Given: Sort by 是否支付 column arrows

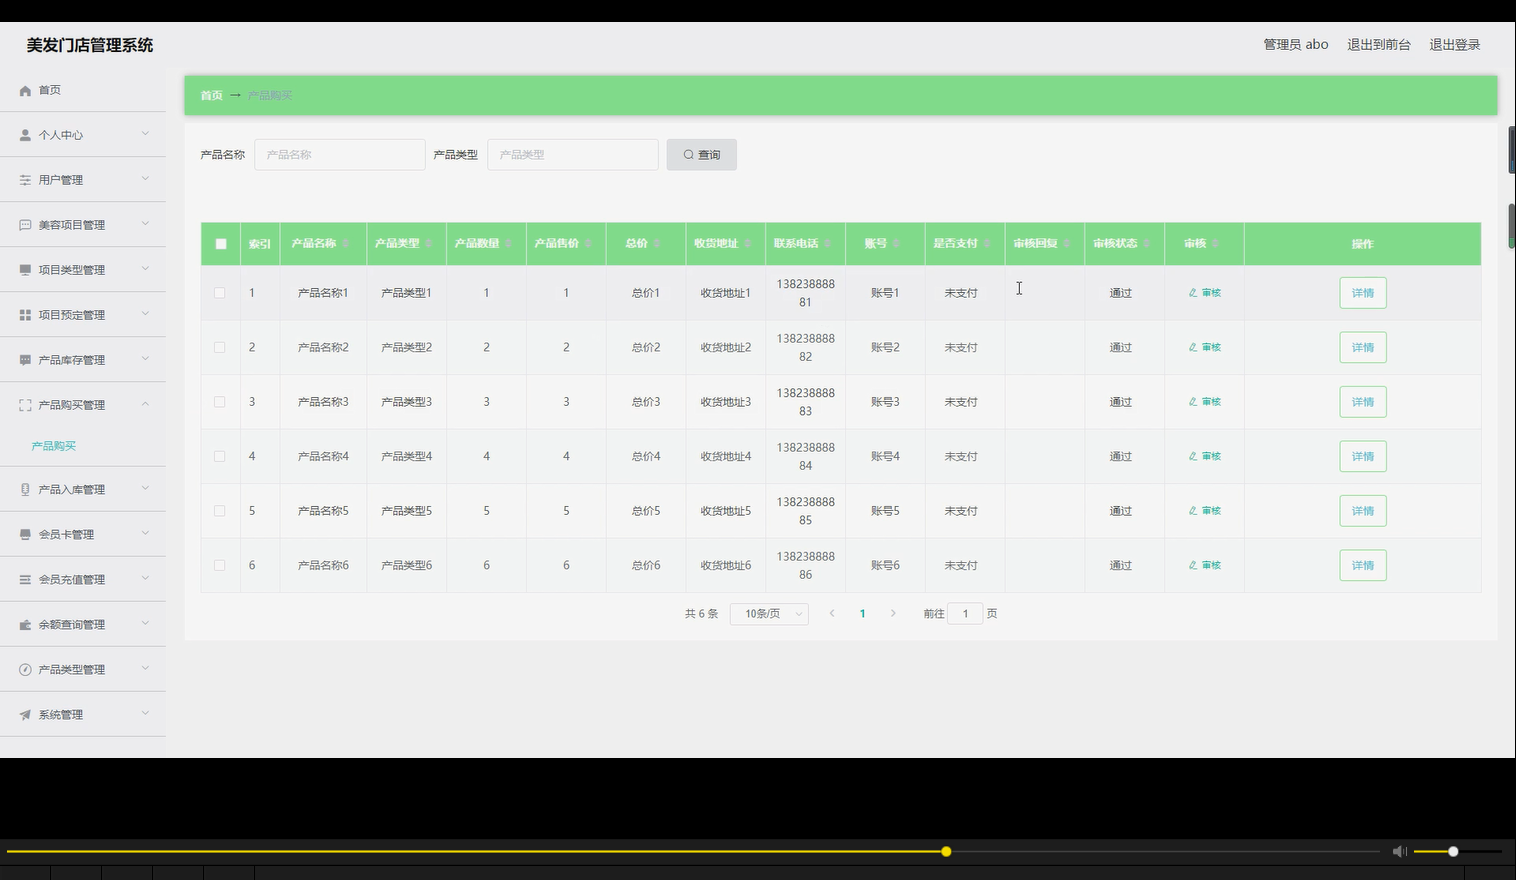Looking at the screenshot, I should (x=987, y=244).
